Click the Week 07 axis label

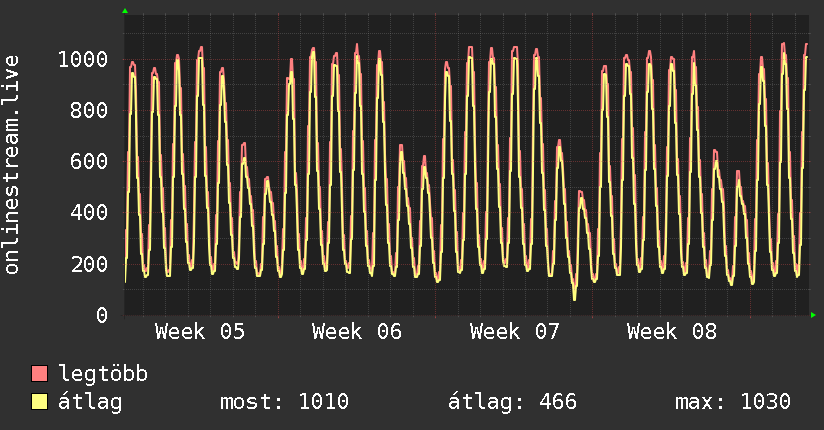click(514, 332)
